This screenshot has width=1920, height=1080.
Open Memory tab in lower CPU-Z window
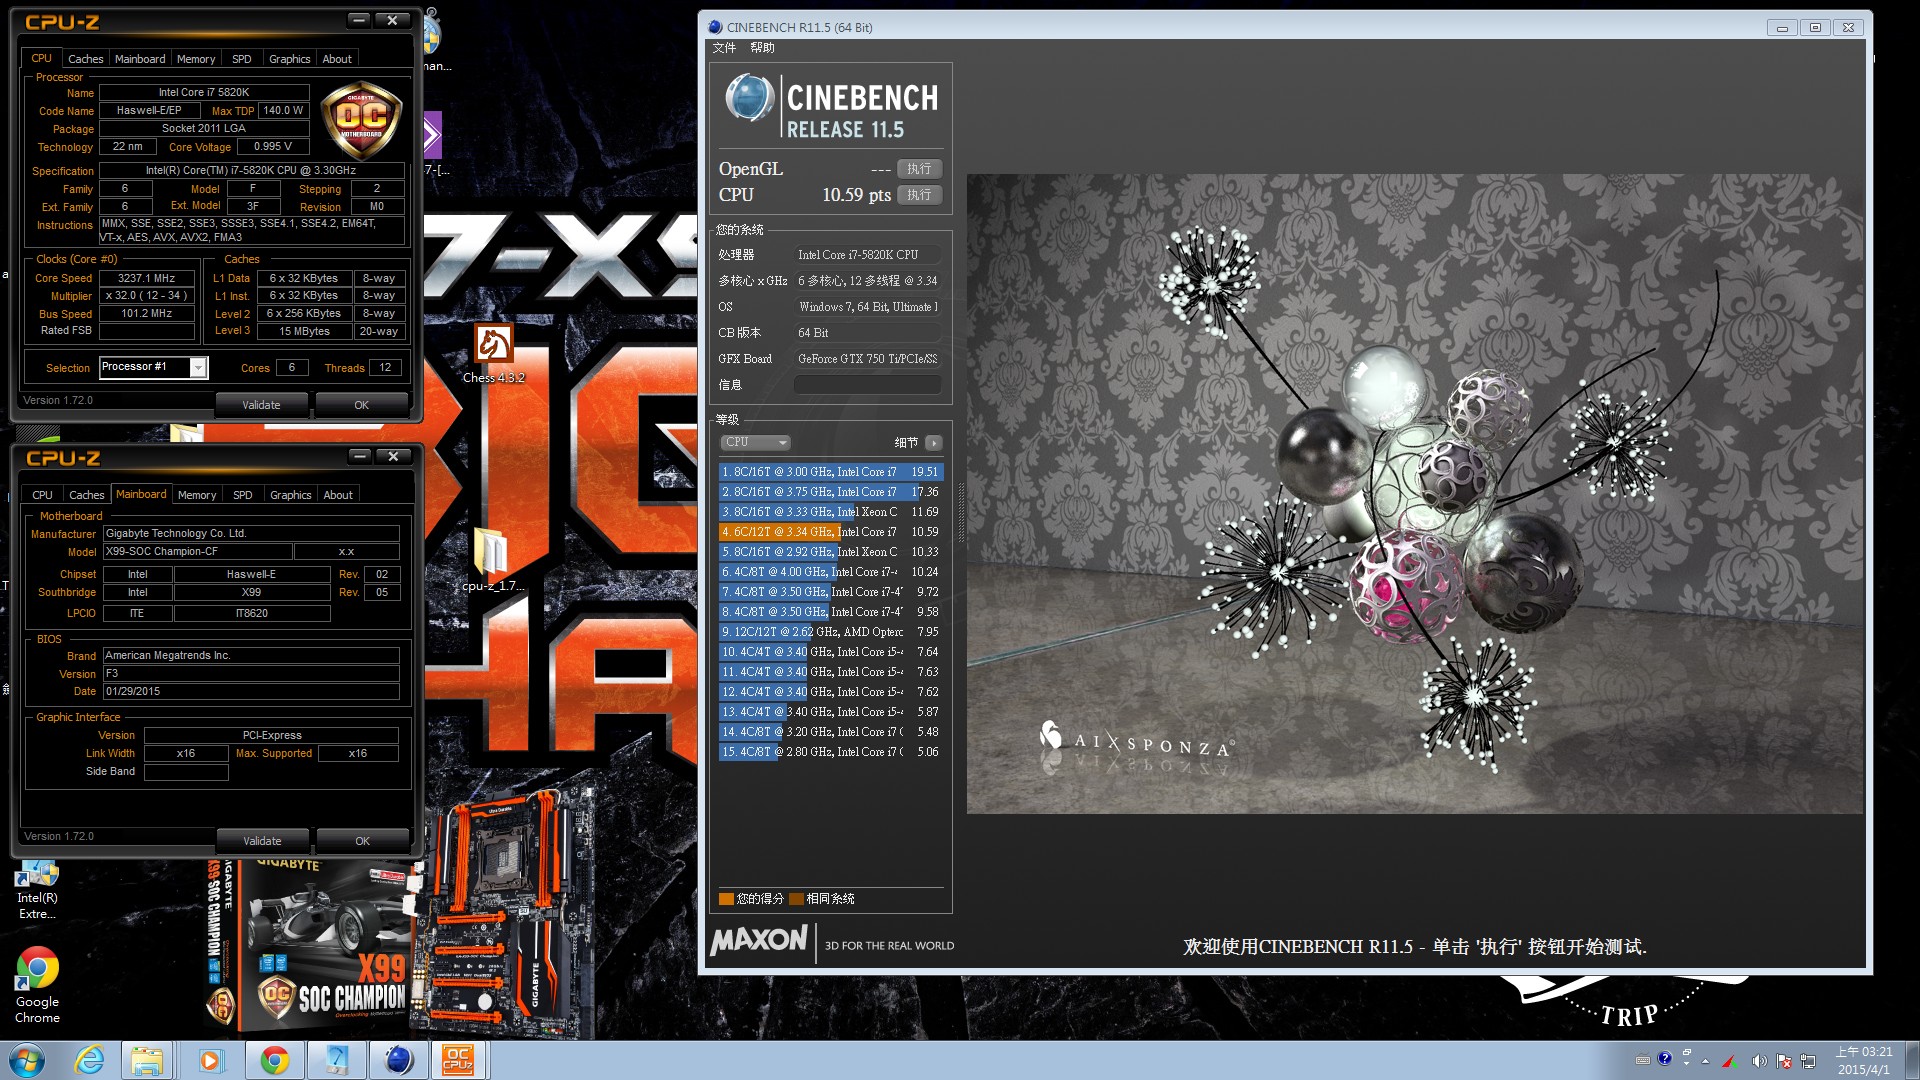coord(197,495)
